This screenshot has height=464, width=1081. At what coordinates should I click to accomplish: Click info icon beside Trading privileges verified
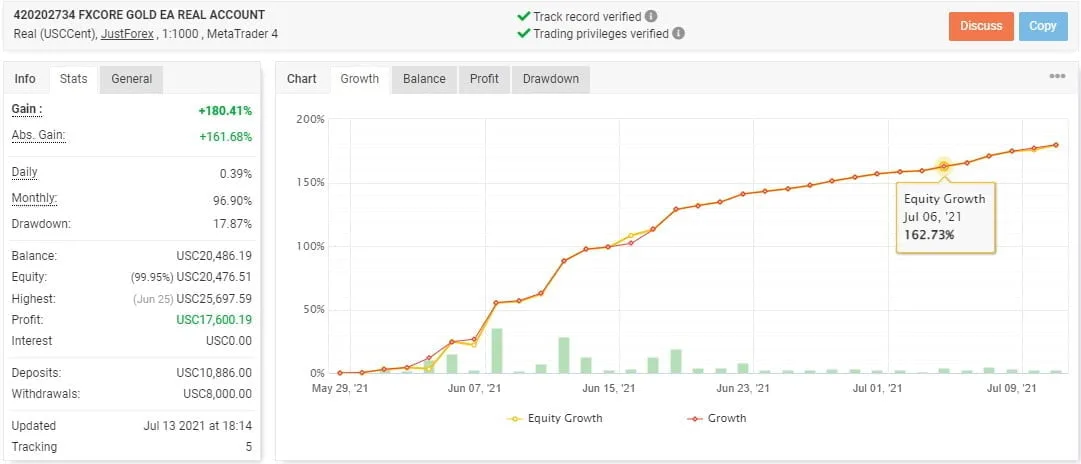pos(679,33)
